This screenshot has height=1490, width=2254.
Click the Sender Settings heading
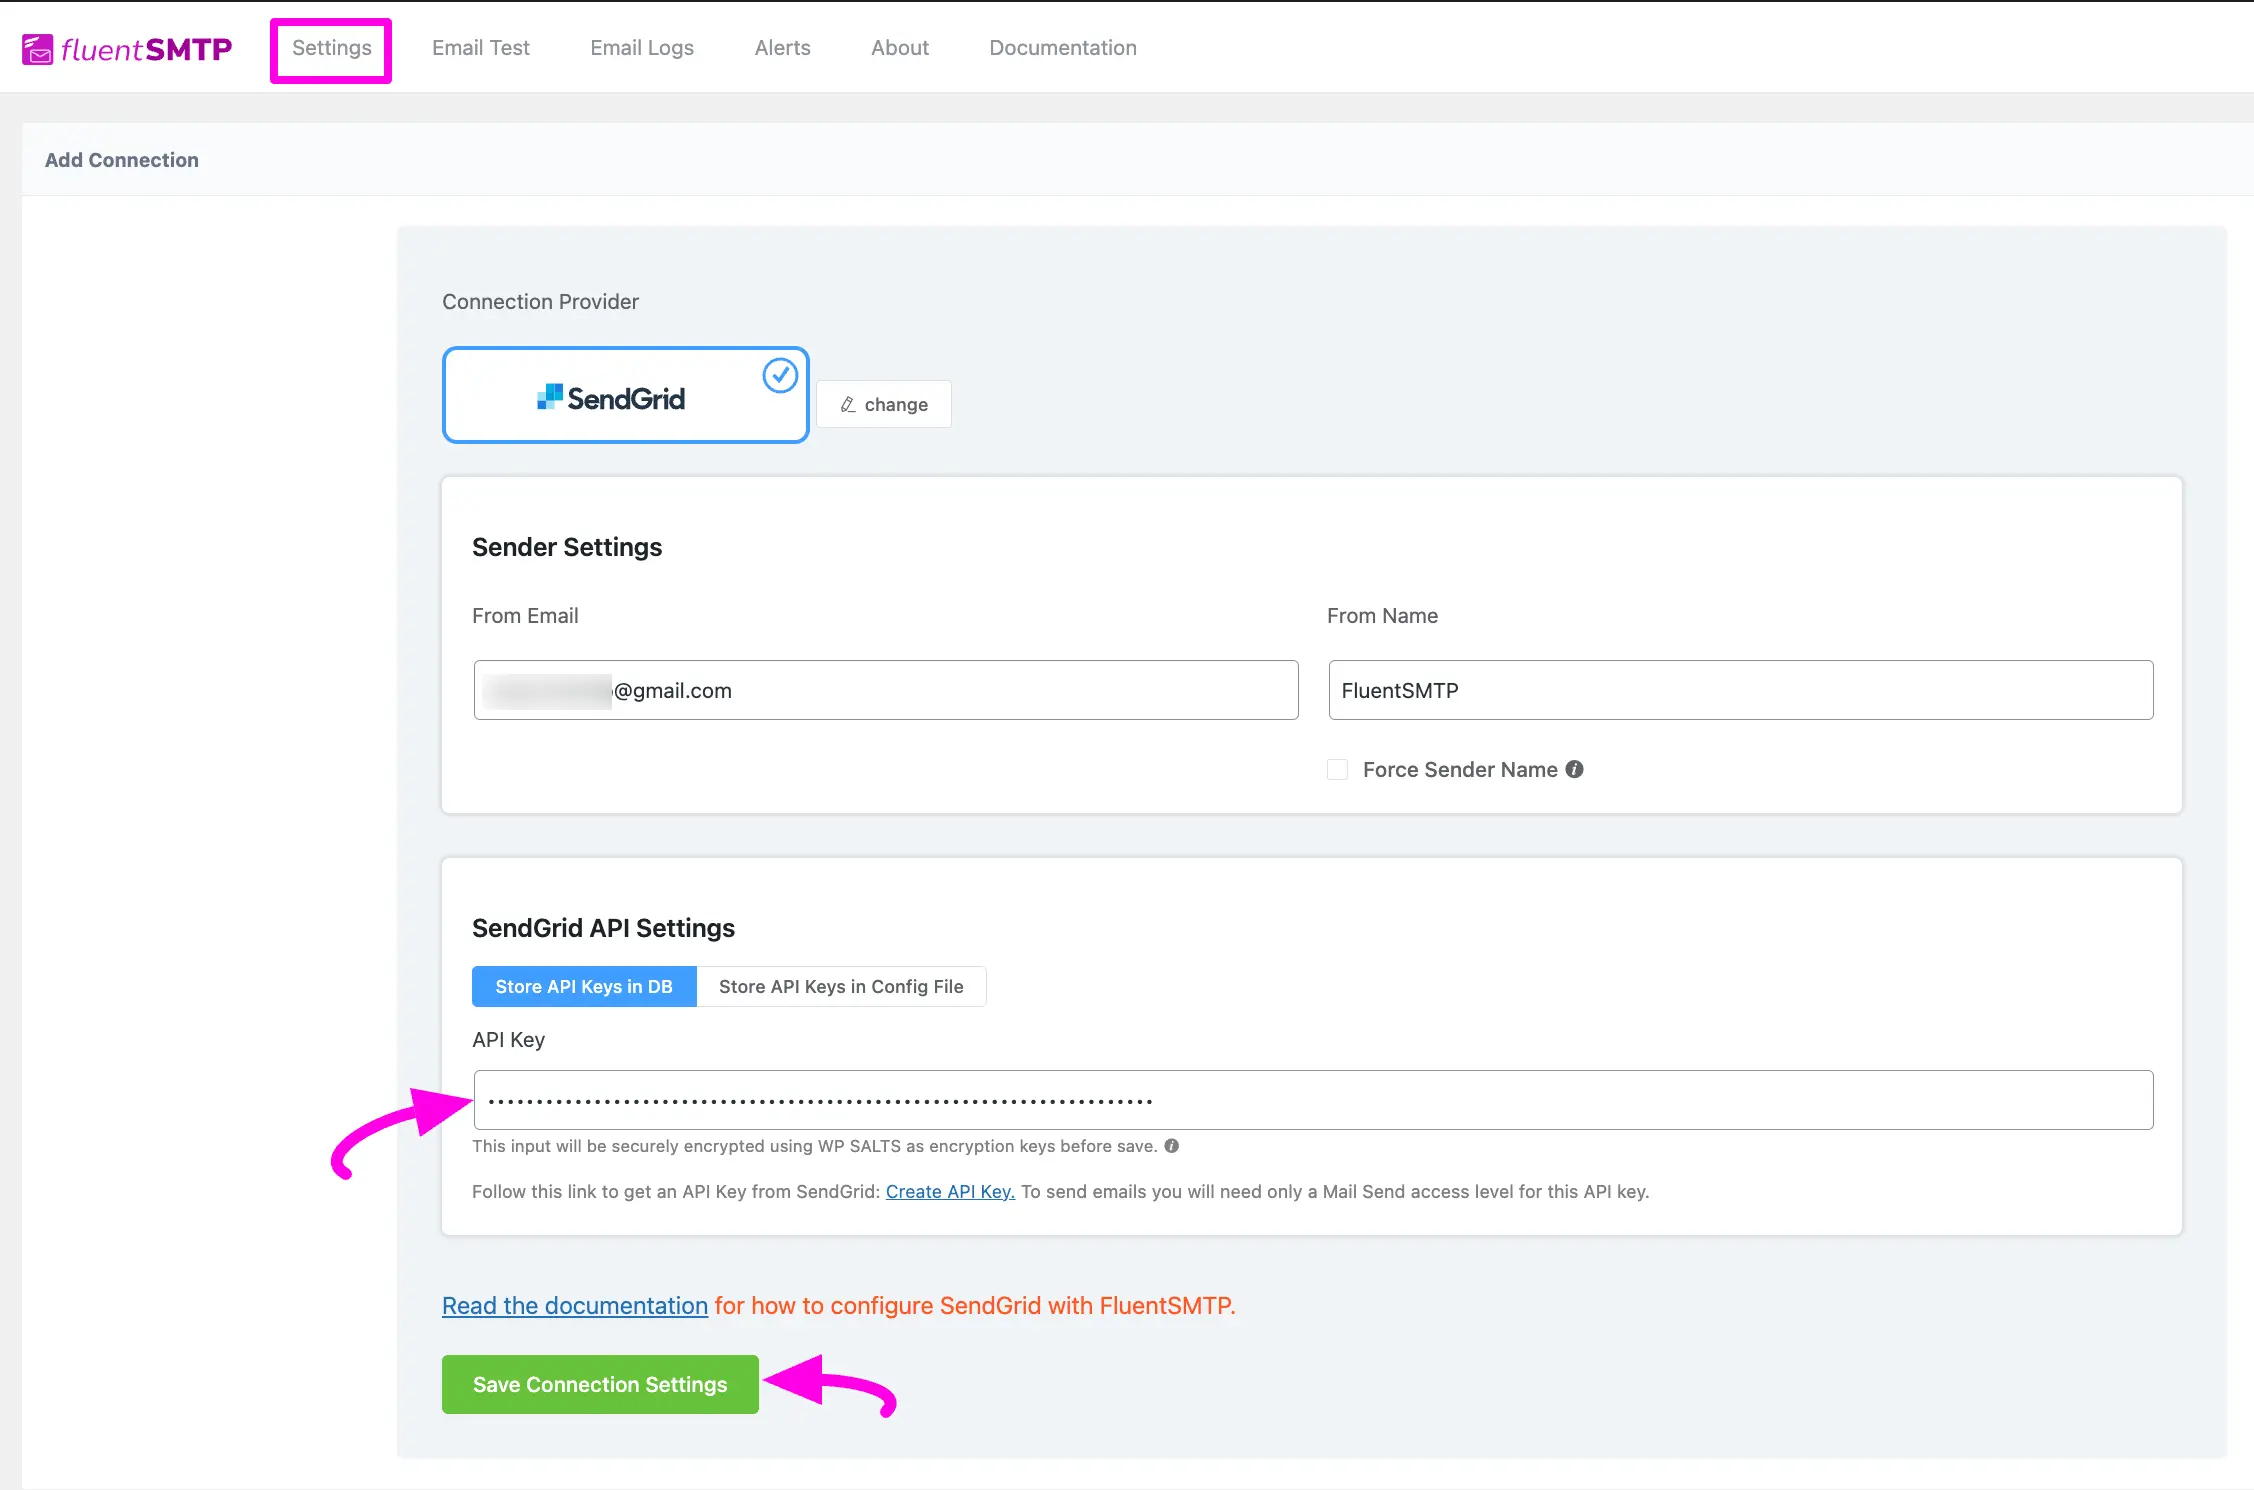[567, 547]
